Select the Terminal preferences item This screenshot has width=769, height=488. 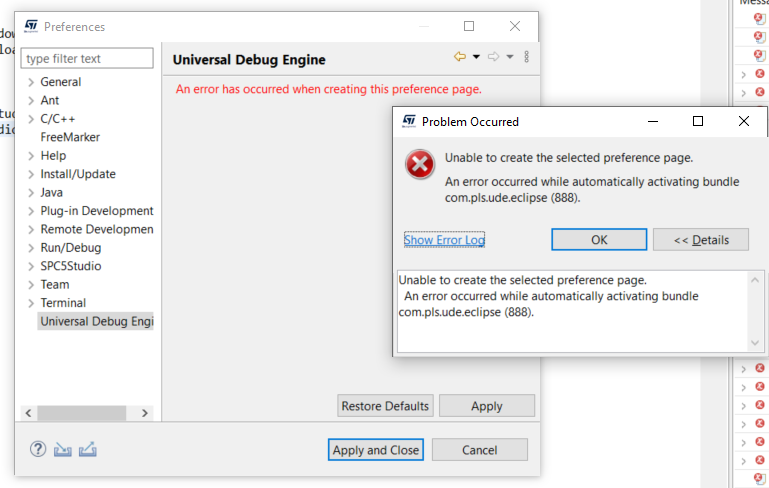(63, 303)
